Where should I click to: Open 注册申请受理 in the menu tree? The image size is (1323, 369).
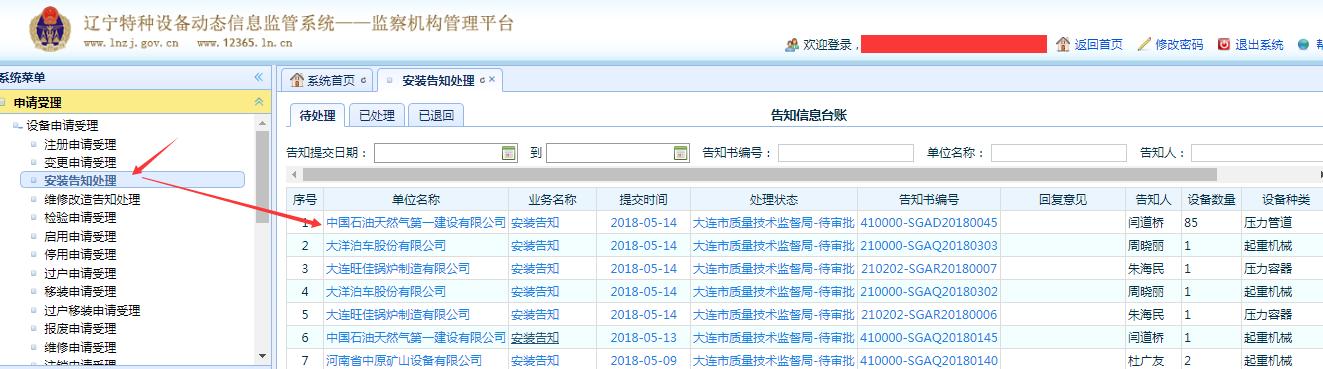point(80,144)
